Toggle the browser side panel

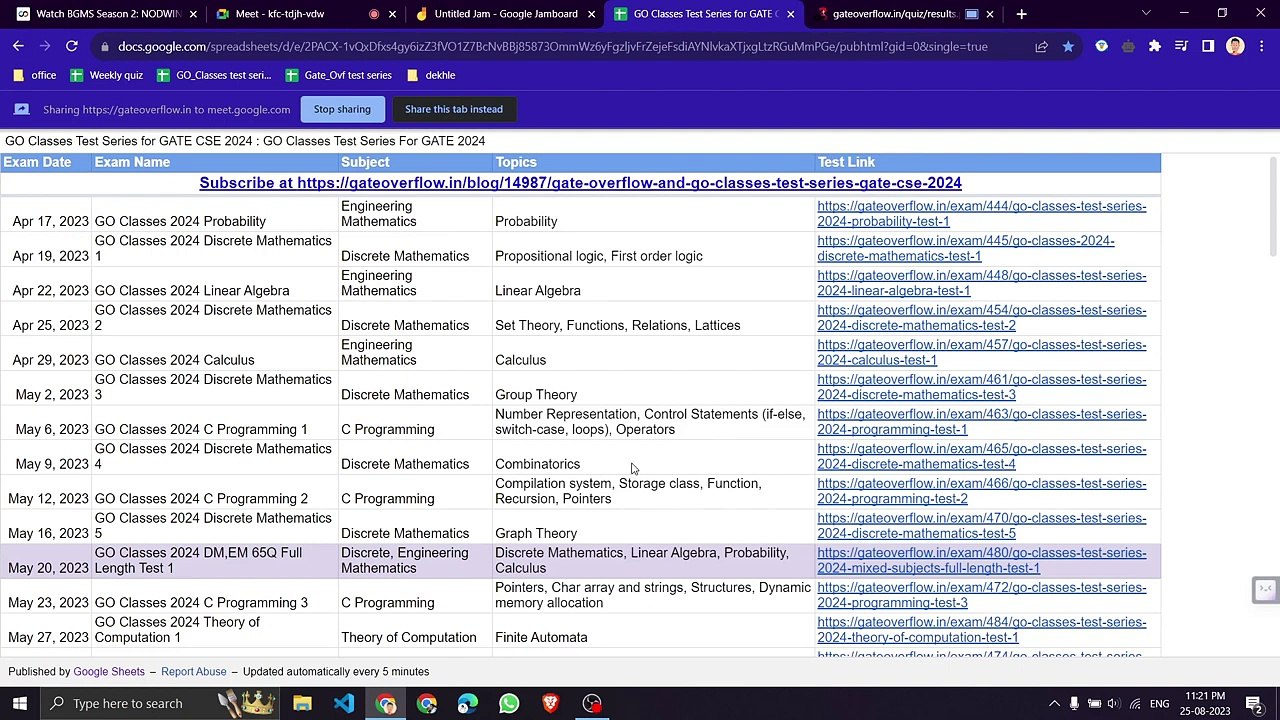1208,46
